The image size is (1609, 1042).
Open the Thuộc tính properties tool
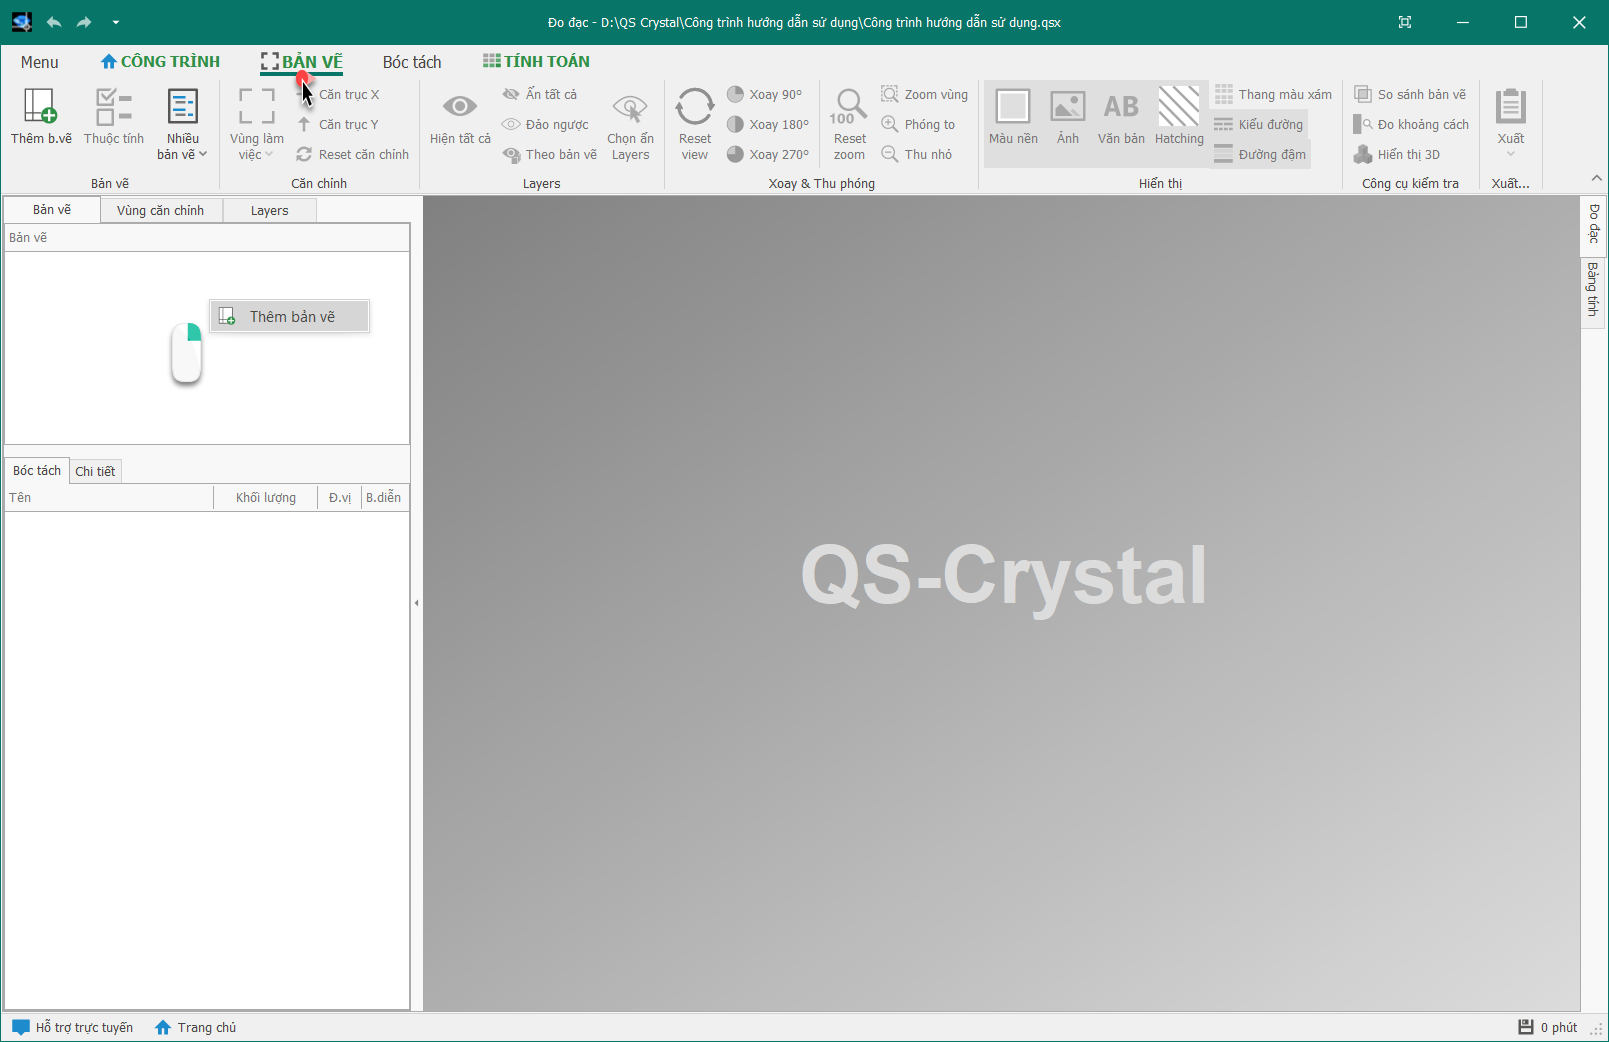(114, 115)
